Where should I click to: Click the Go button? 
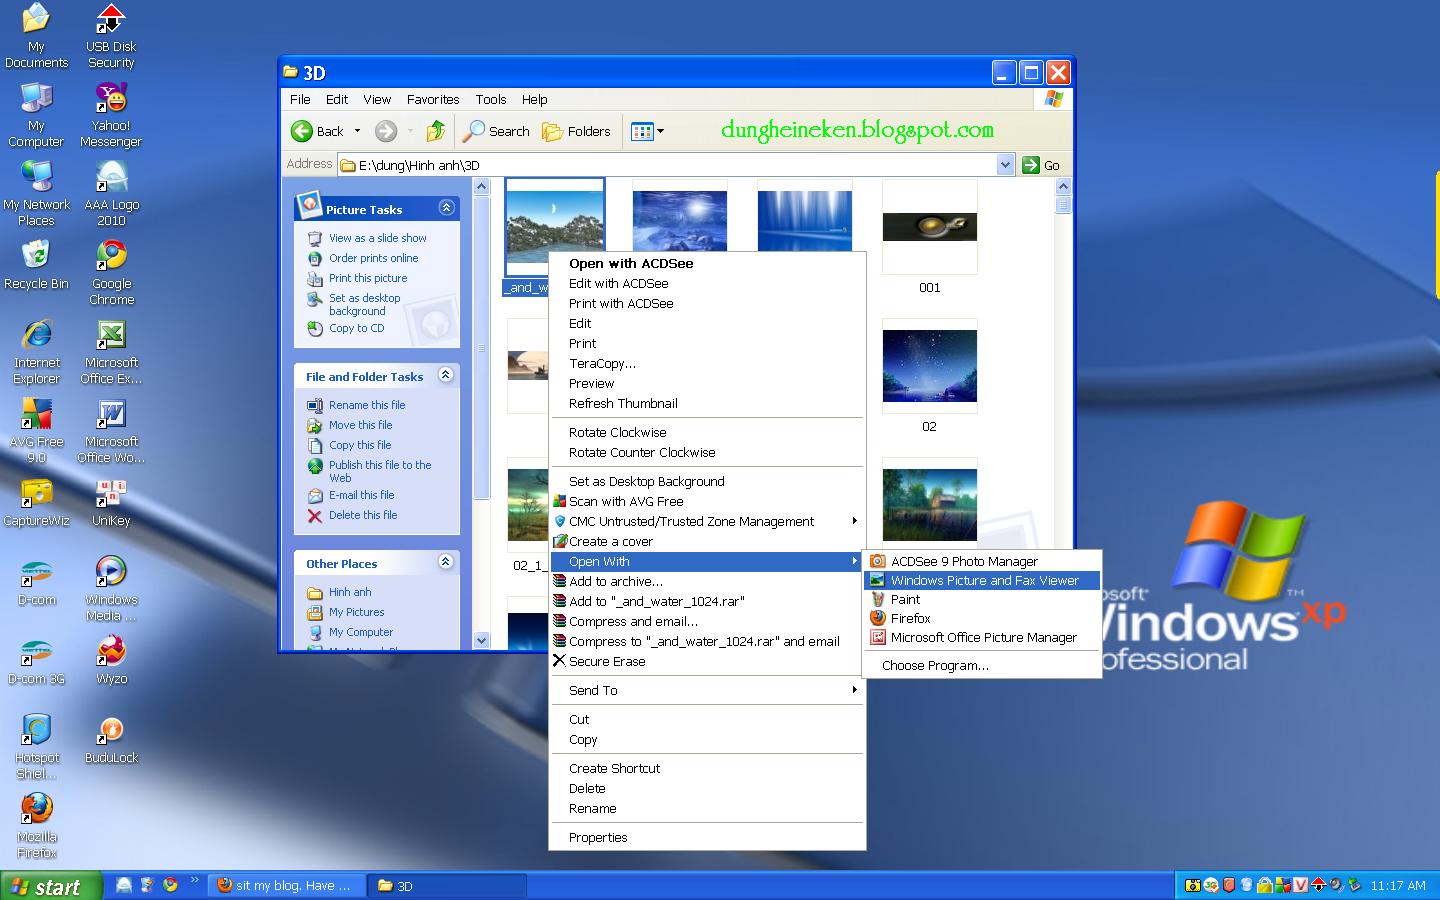coord(1041,165)
